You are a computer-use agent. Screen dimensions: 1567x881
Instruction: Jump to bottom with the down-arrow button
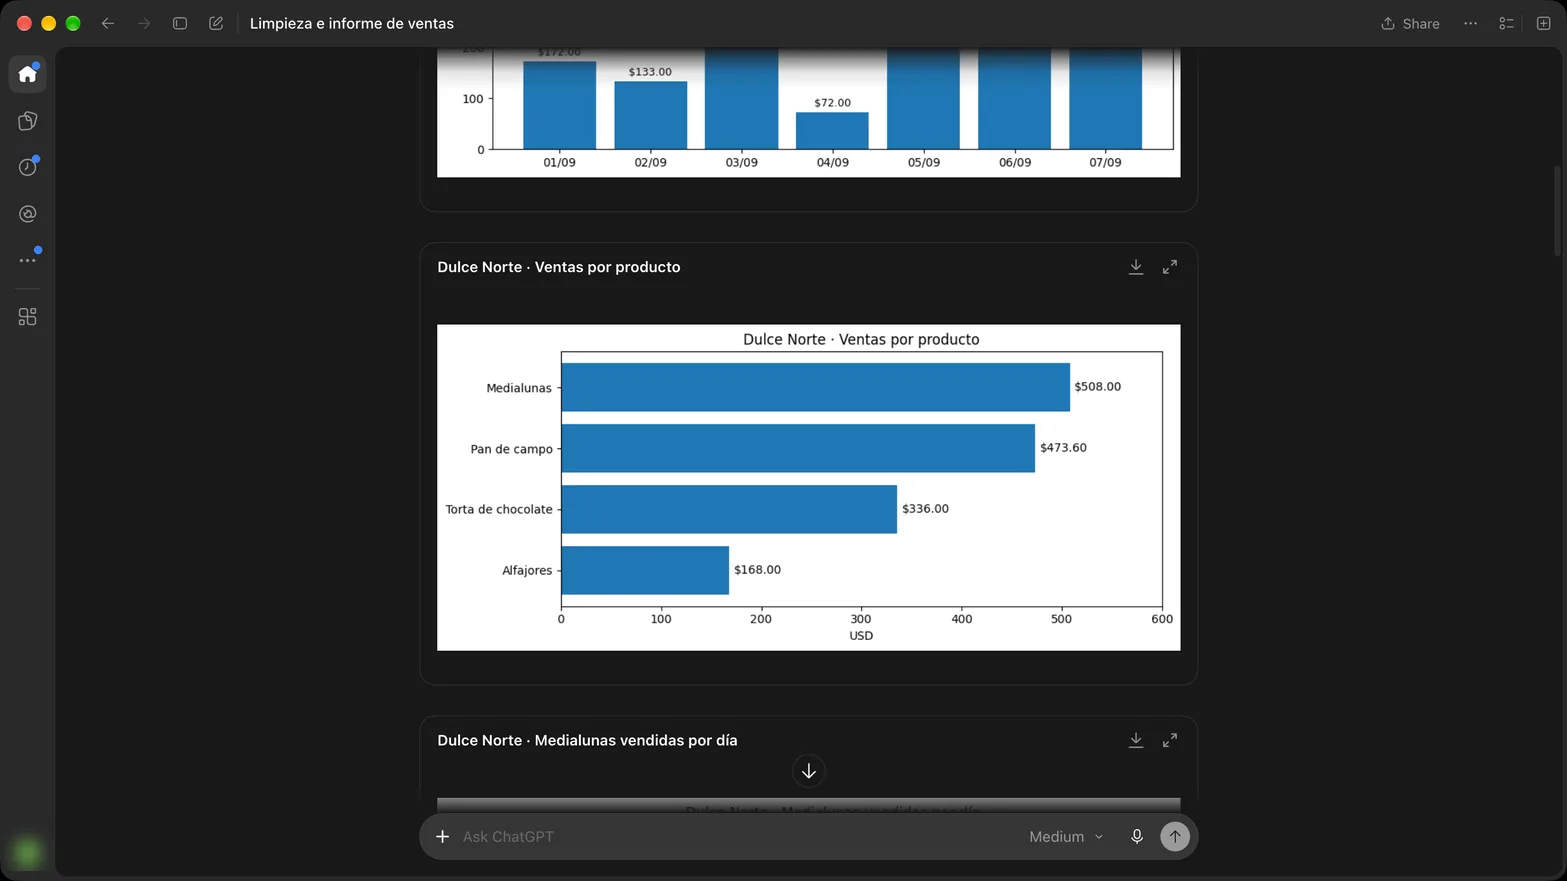pyautogui.click(x=809, y=771)
